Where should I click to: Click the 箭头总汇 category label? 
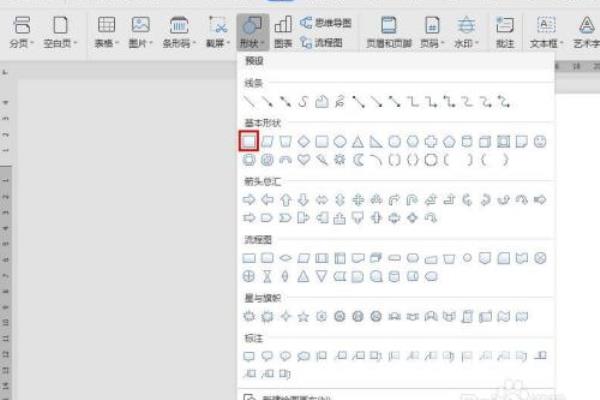pos(262,181)
